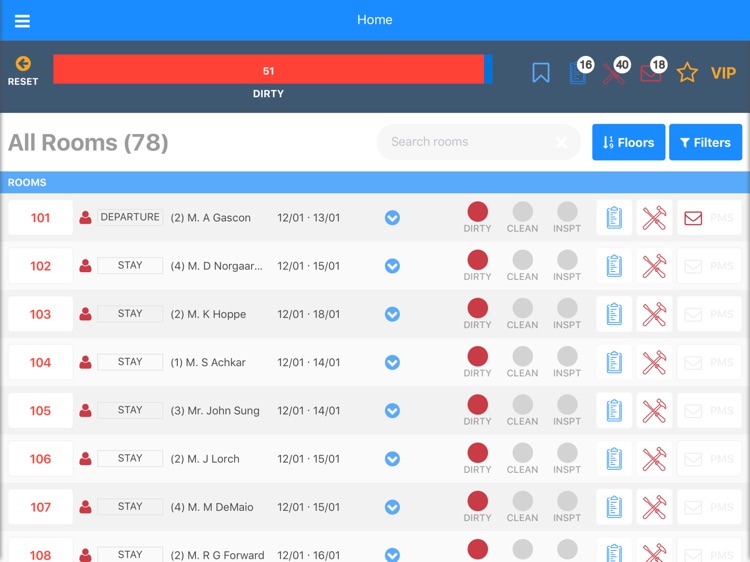The image size is (750, 562).
Task: Open room 104 task clipboard icon
Action: [614, 363]
